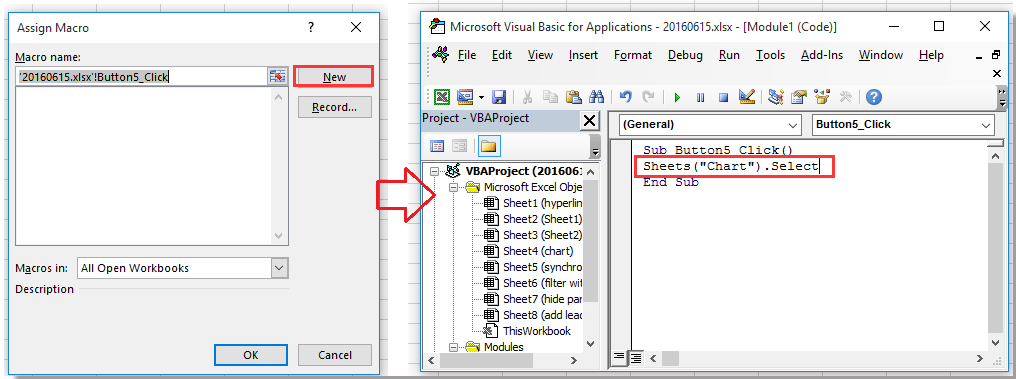Click the Paste clipboard icon
1016x379 pixels.
573,97
